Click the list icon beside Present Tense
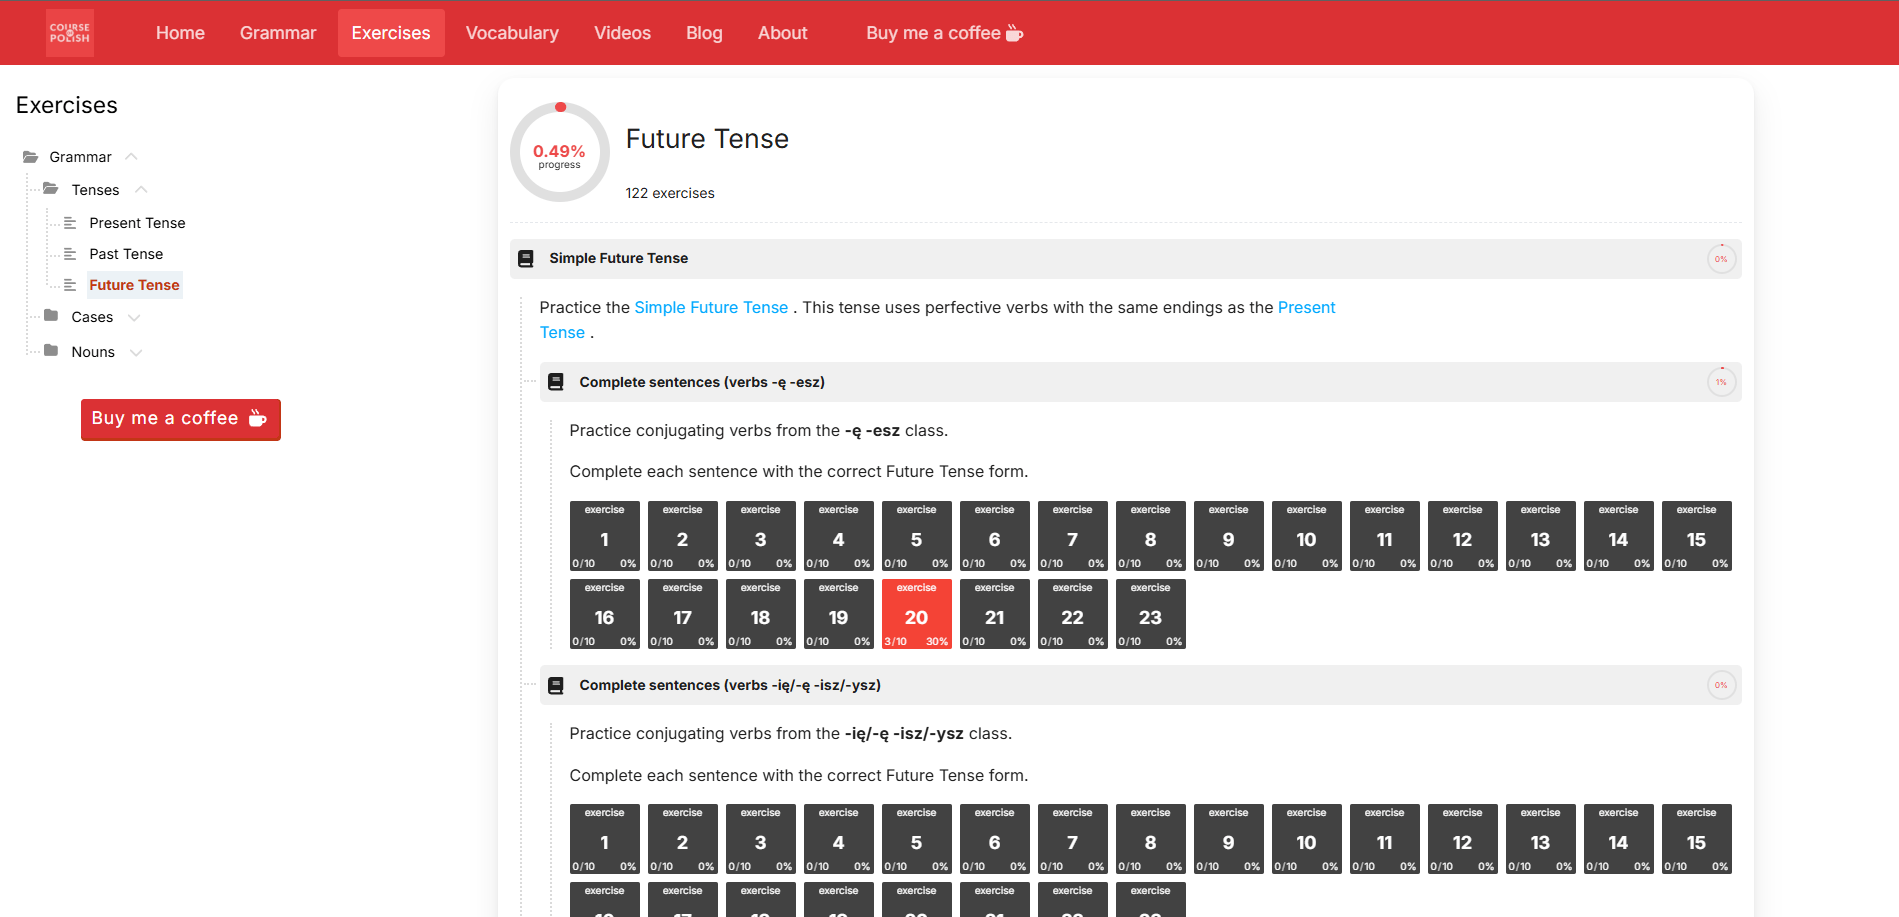The image size is (1899, 917). (69, 222)
